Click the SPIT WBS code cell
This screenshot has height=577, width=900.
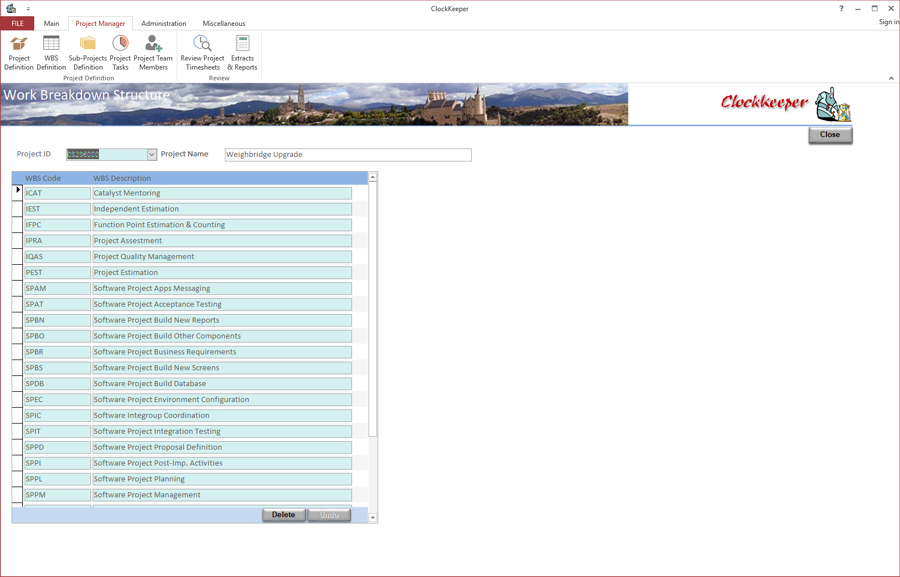[x=57, y=431]
